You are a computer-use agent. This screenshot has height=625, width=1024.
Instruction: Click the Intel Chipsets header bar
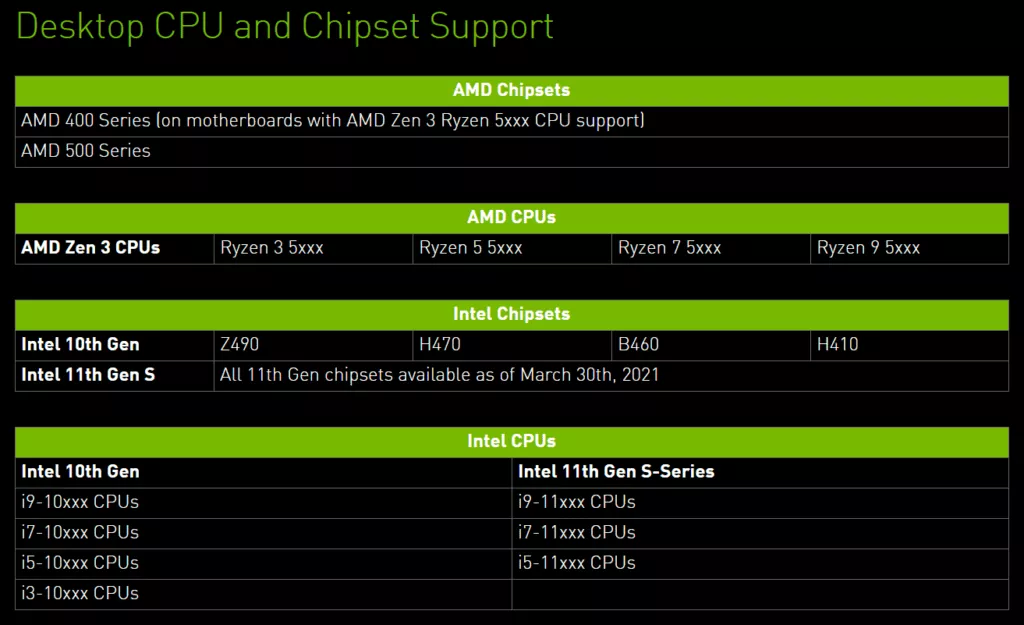coord(512,315)
